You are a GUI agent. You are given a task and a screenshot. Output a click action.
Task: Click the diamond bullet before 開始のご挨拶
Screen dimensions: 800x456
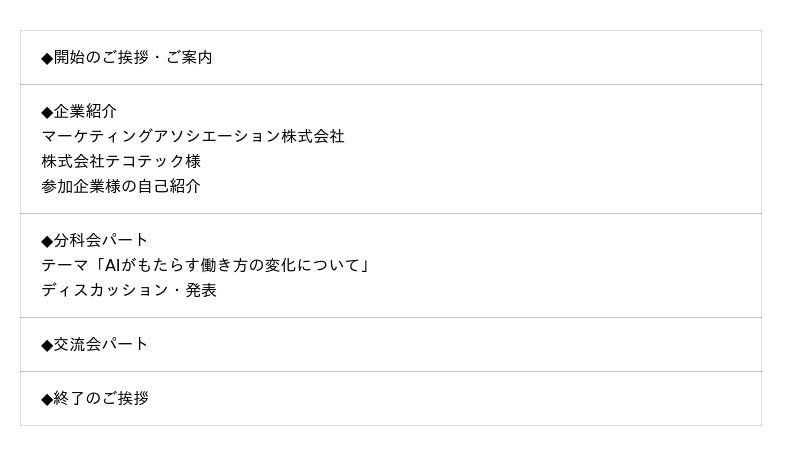coord(47,58)
